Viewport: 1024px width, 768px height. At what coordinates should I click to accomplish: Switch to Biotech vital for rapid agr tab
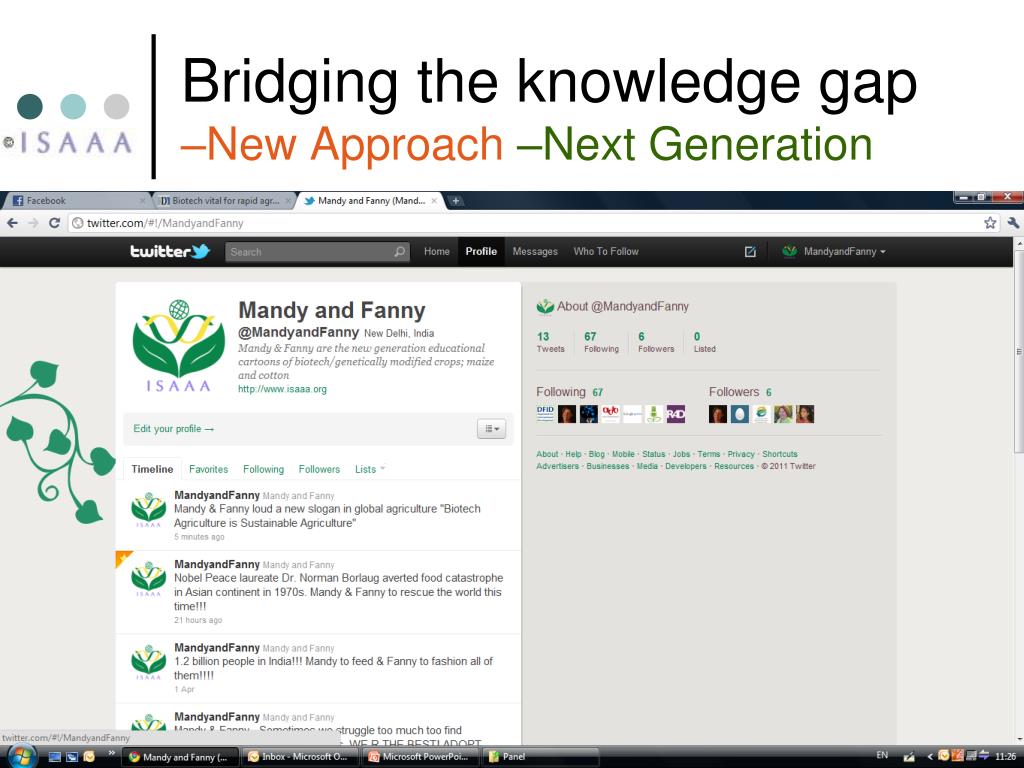pyautogui.click(x=225, y=200)
